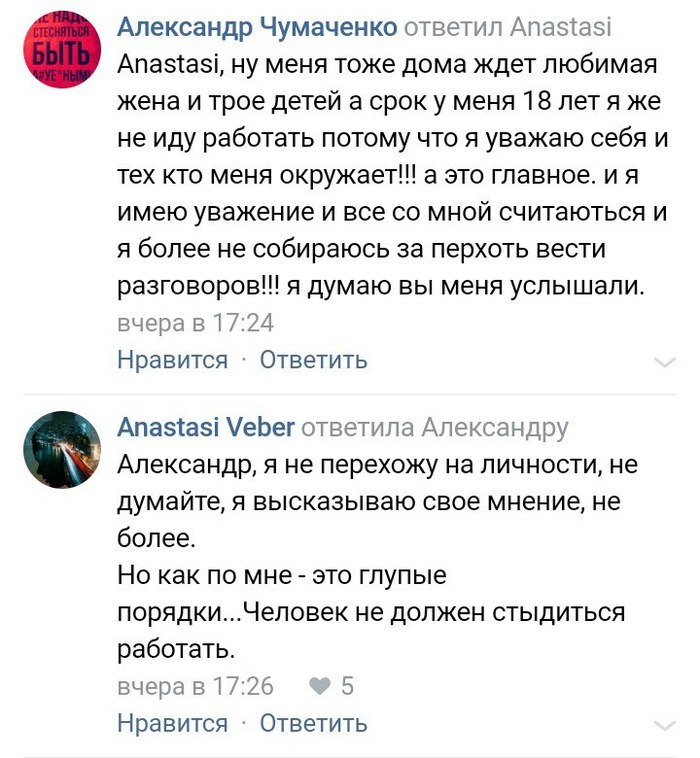The image size is (700, 758).
Task: Open the Александр Чумаченко author name link
Action: tap(257, 27)
